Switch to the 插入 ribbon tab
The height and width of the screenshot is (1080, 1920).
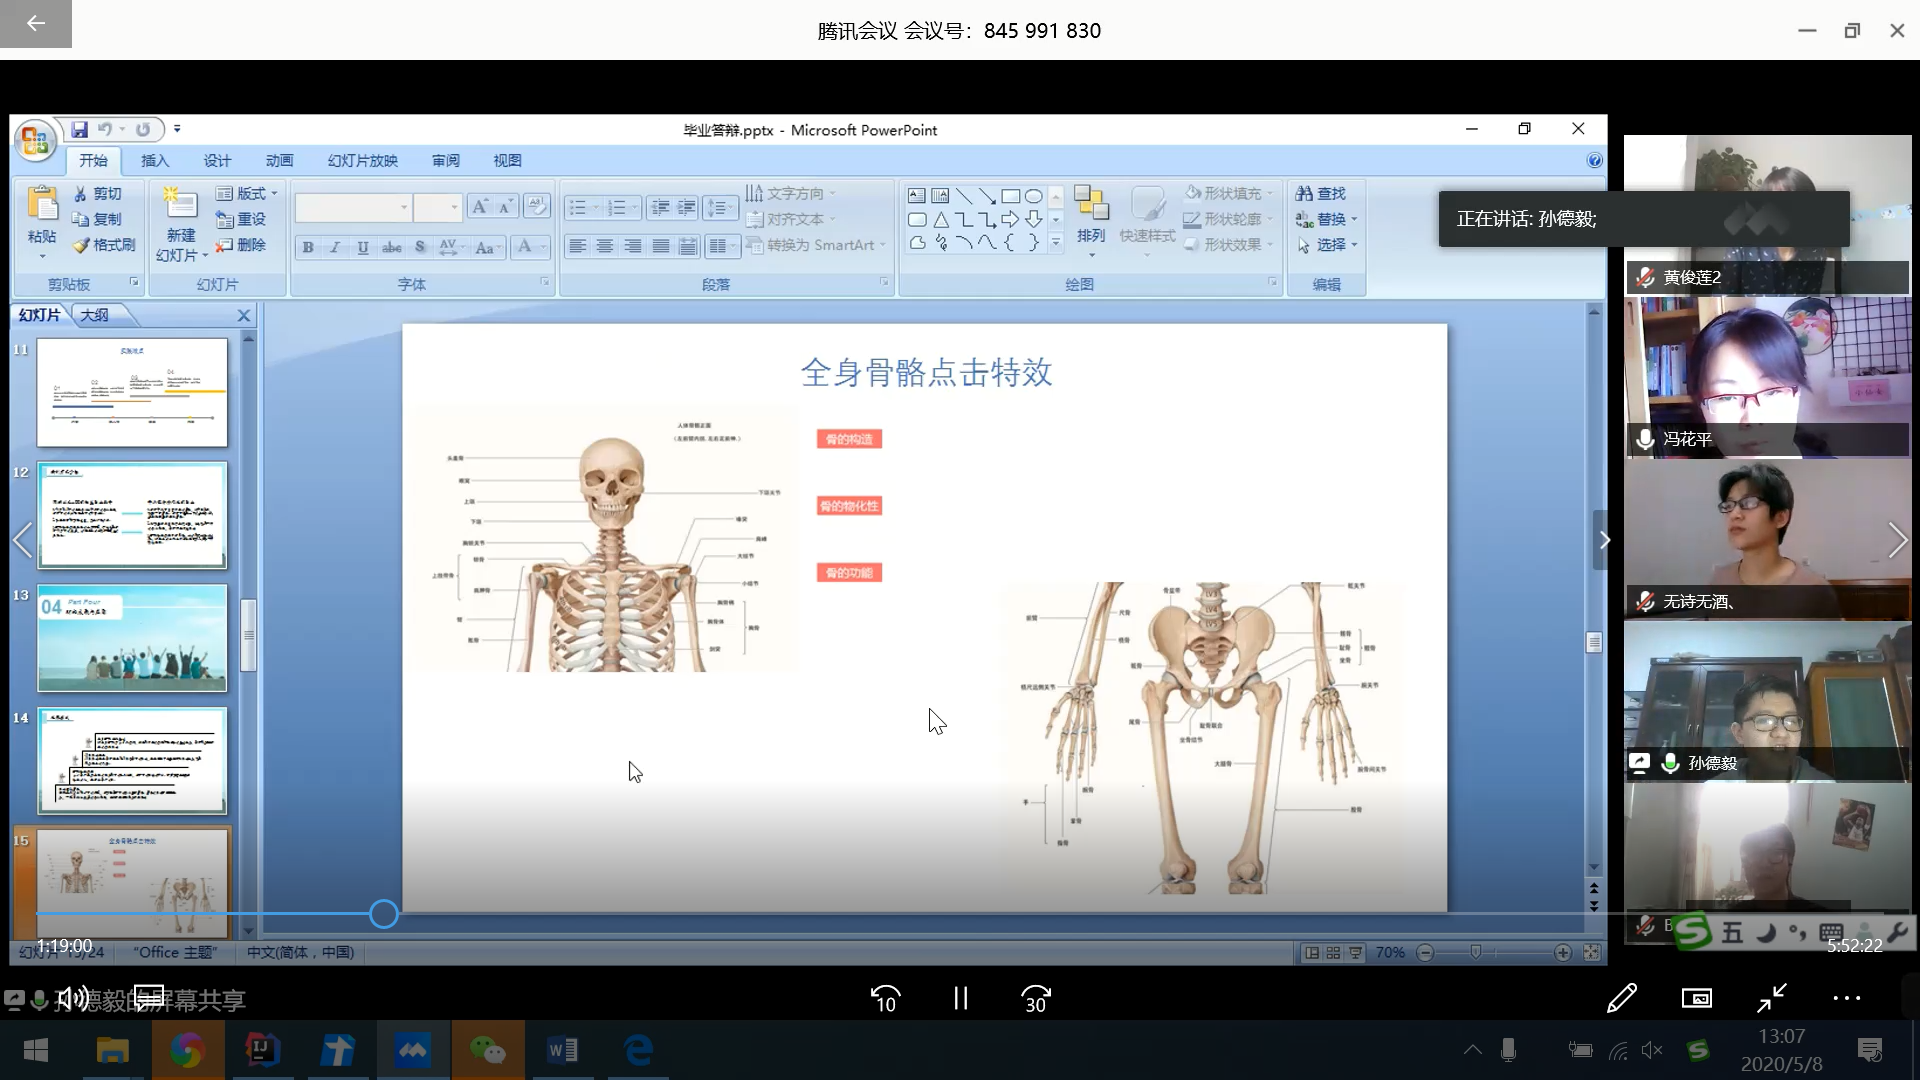155,160
